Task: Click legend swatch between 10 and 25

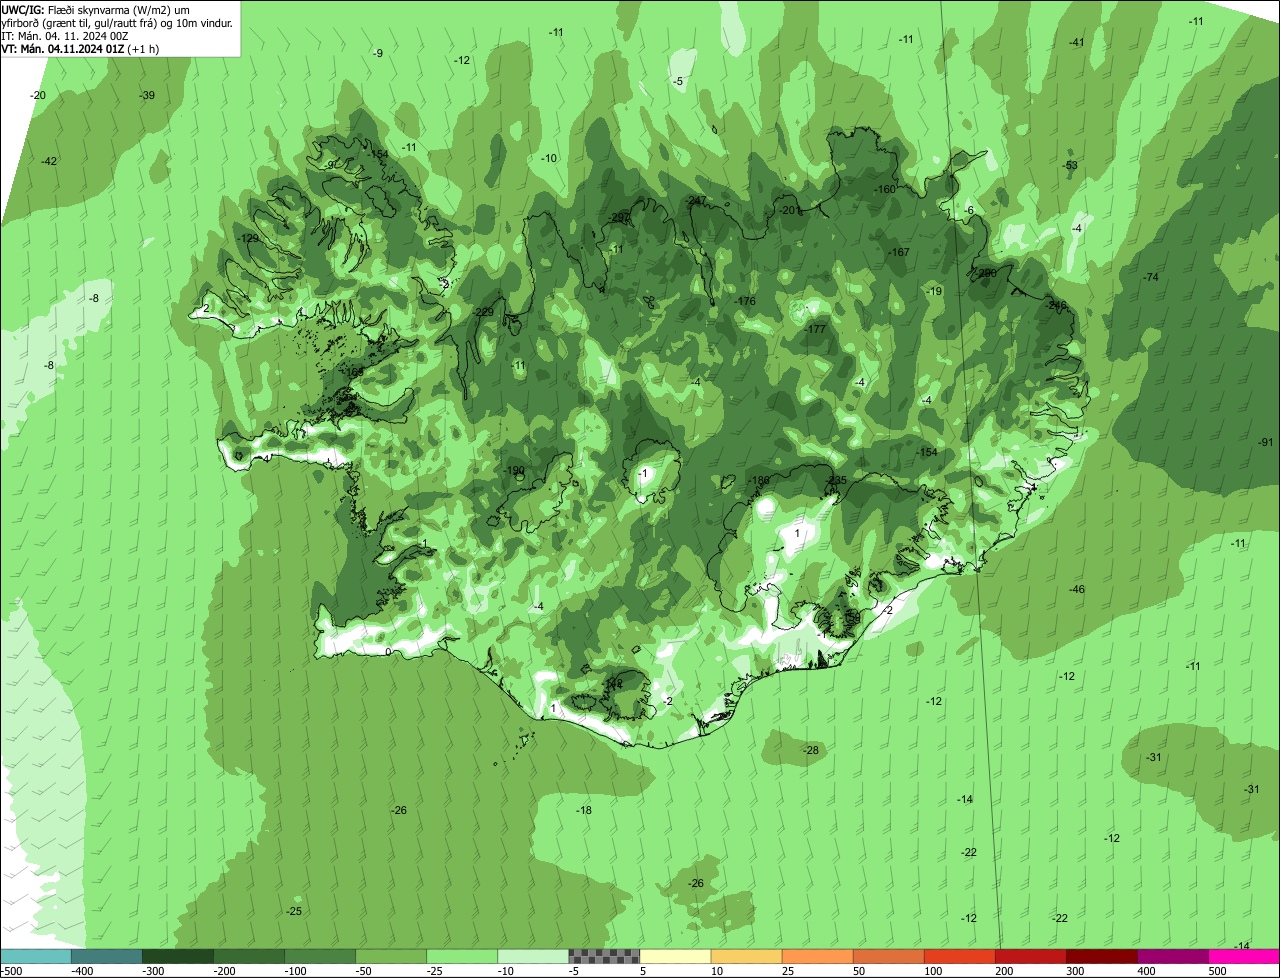Action: 746,956
